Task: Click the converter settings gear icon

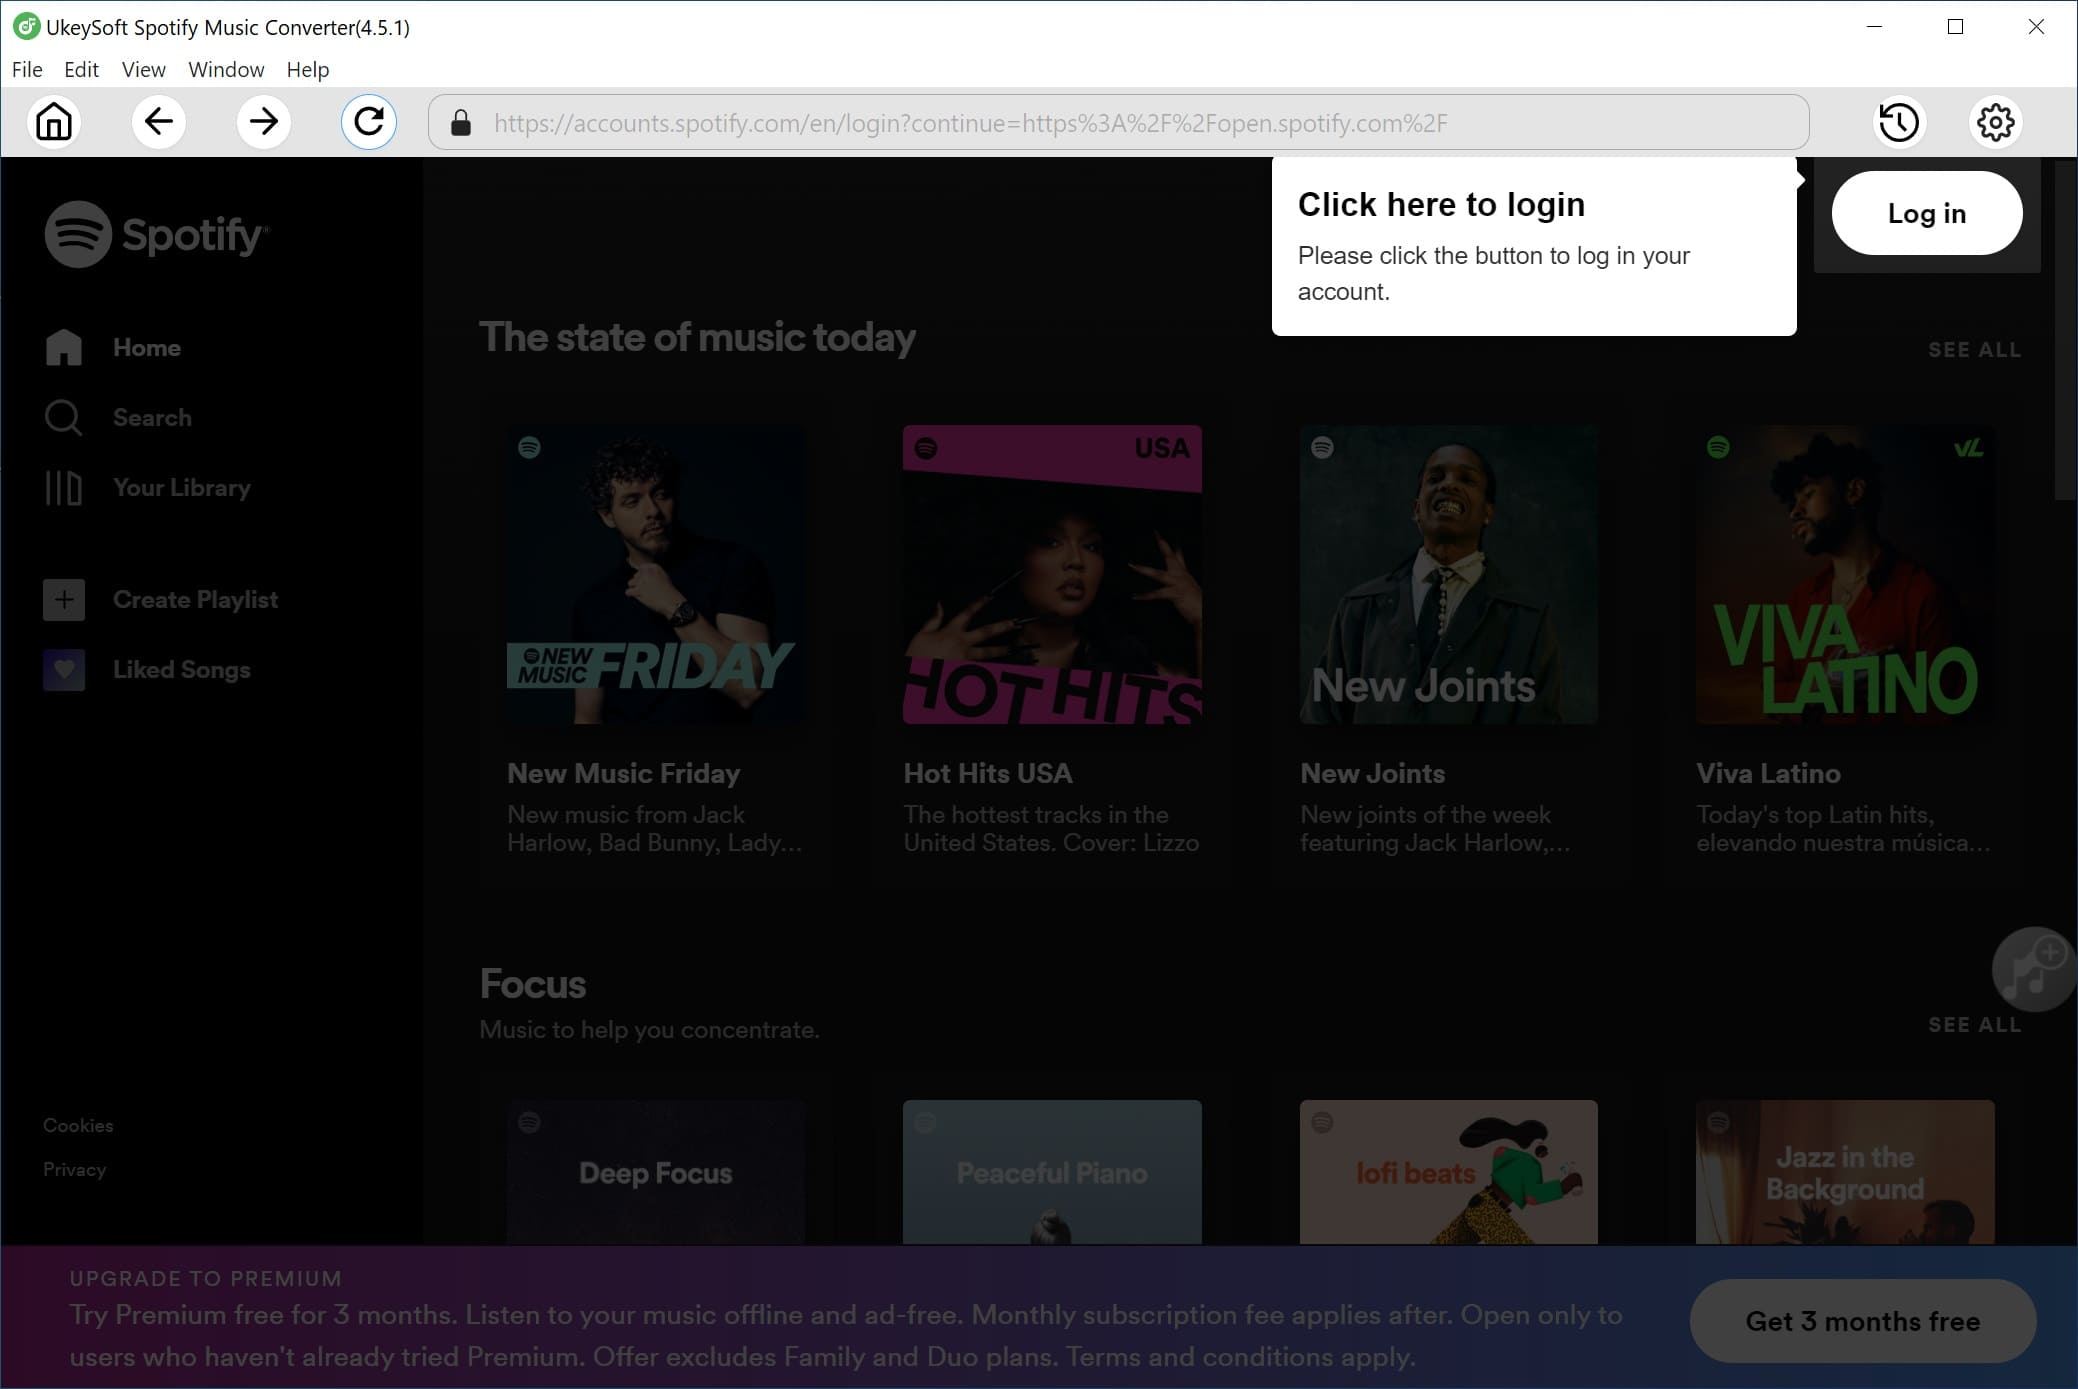Action: pyautogui.click(x=1996, y=121)
